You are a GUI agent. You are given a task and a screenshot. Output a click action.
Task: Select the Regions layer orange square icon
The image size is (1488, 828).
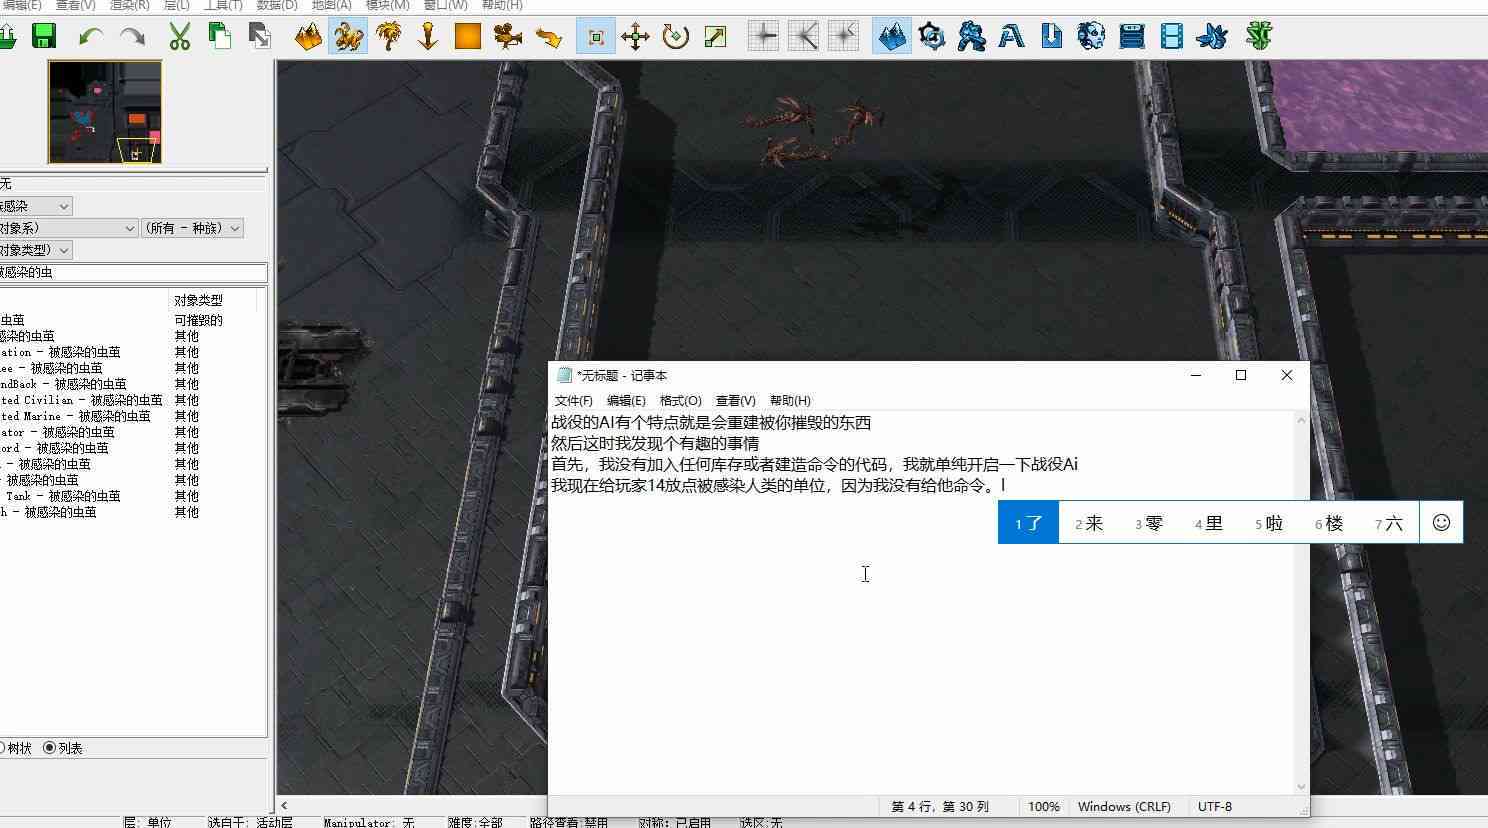(x=468, y=37)
